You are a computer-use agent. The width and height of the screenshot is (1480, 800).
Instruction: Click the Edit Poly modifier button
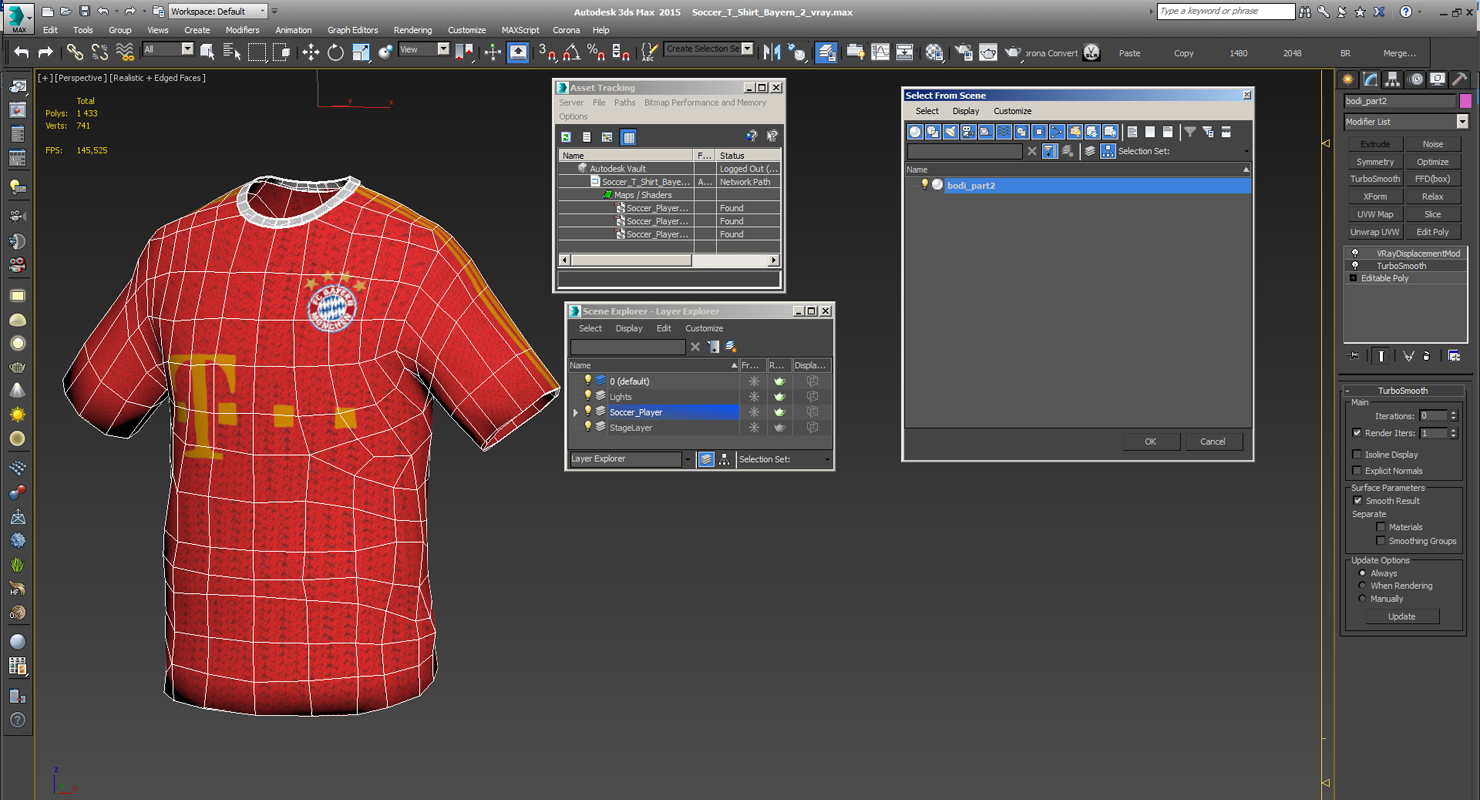1432,232
